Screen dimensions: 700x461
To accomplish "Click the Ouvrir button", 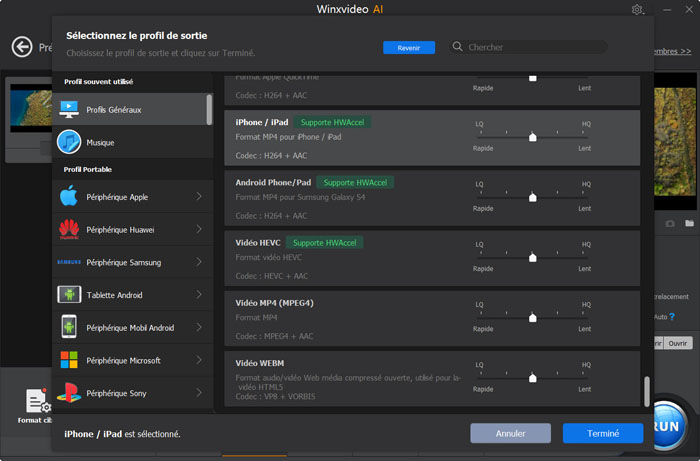I will 678,343.
